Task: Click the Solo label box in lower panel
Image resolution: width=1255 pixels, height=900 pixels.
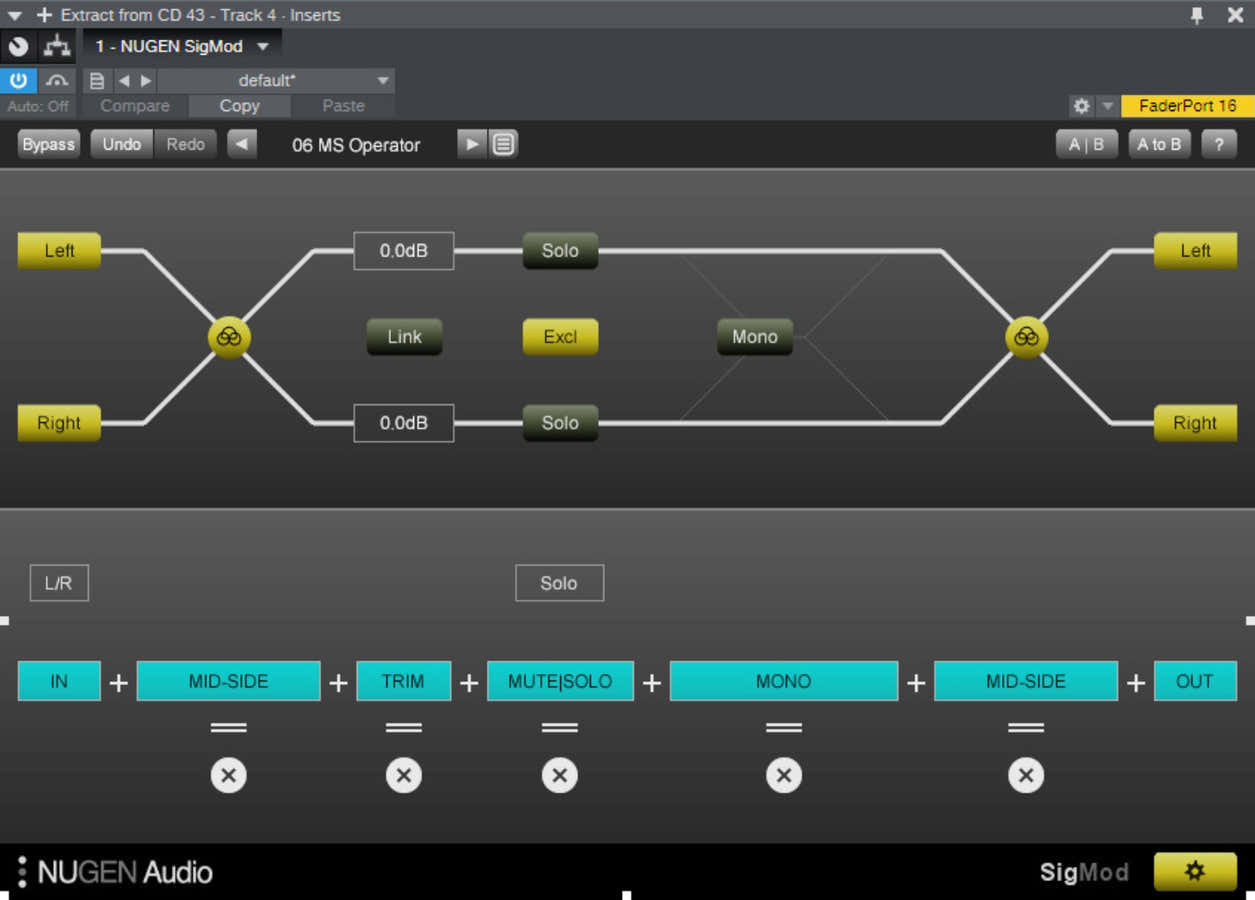Action: pos(560,583)
